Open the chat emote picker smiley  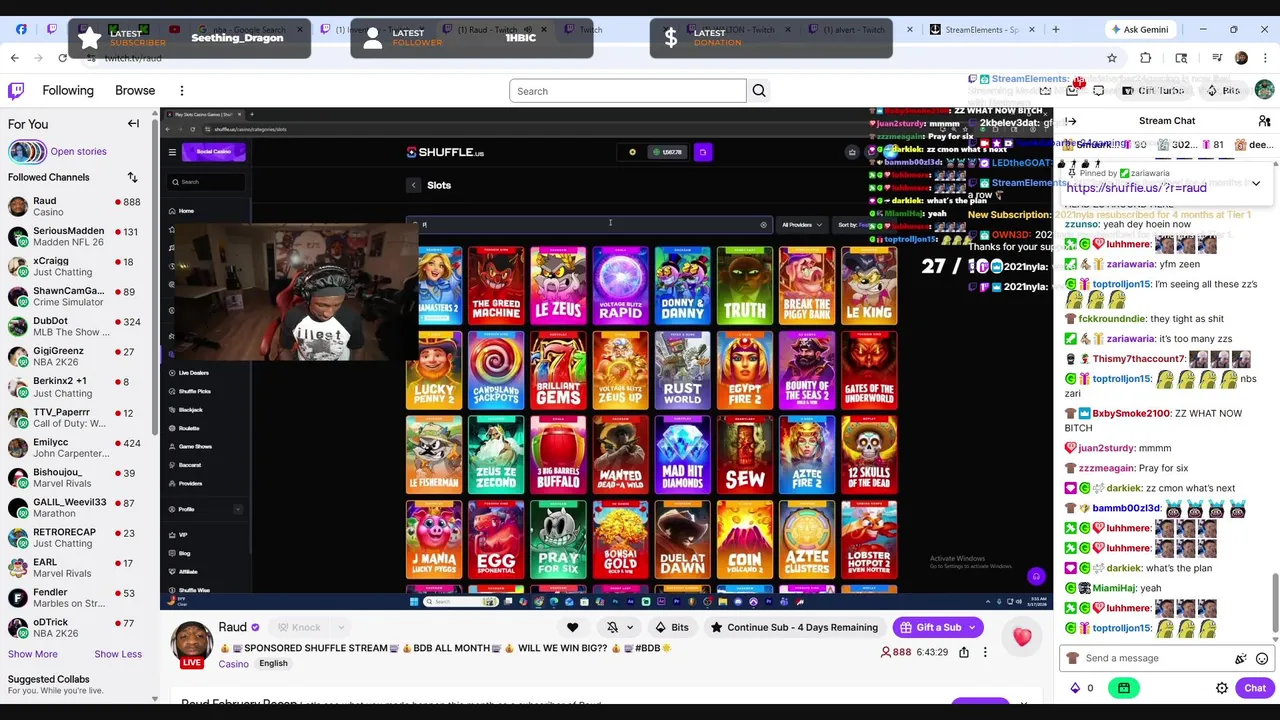[x=1262, y=658]
